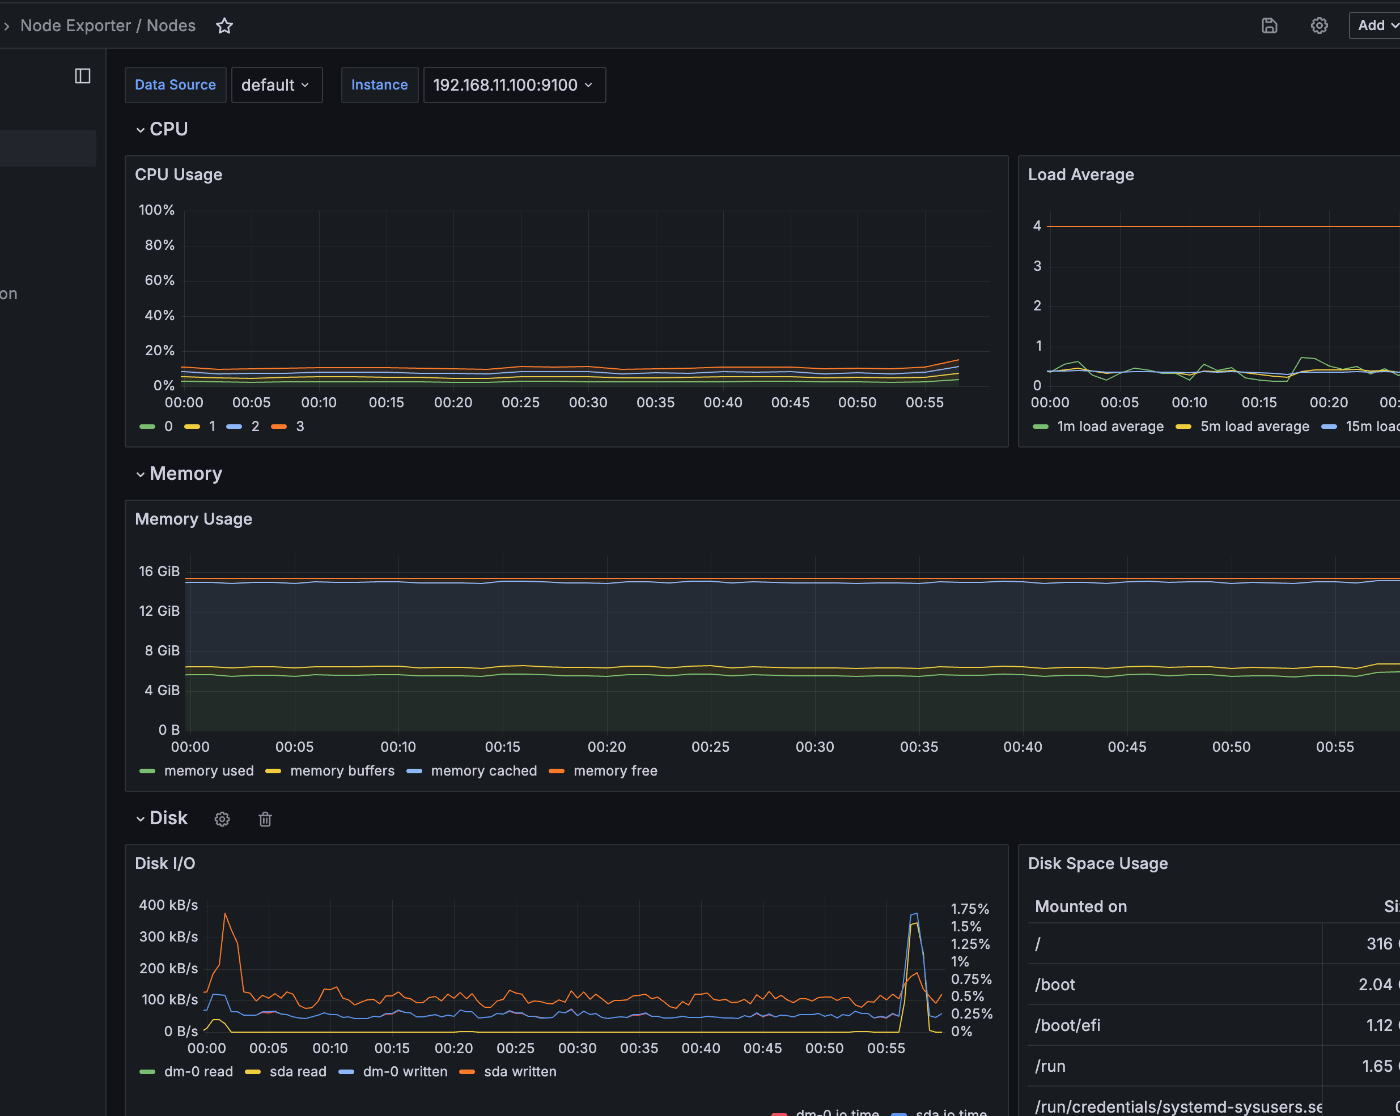Select the / mount row cell
Viewport: 1400px width, 1116px height.
point(1176,944)
